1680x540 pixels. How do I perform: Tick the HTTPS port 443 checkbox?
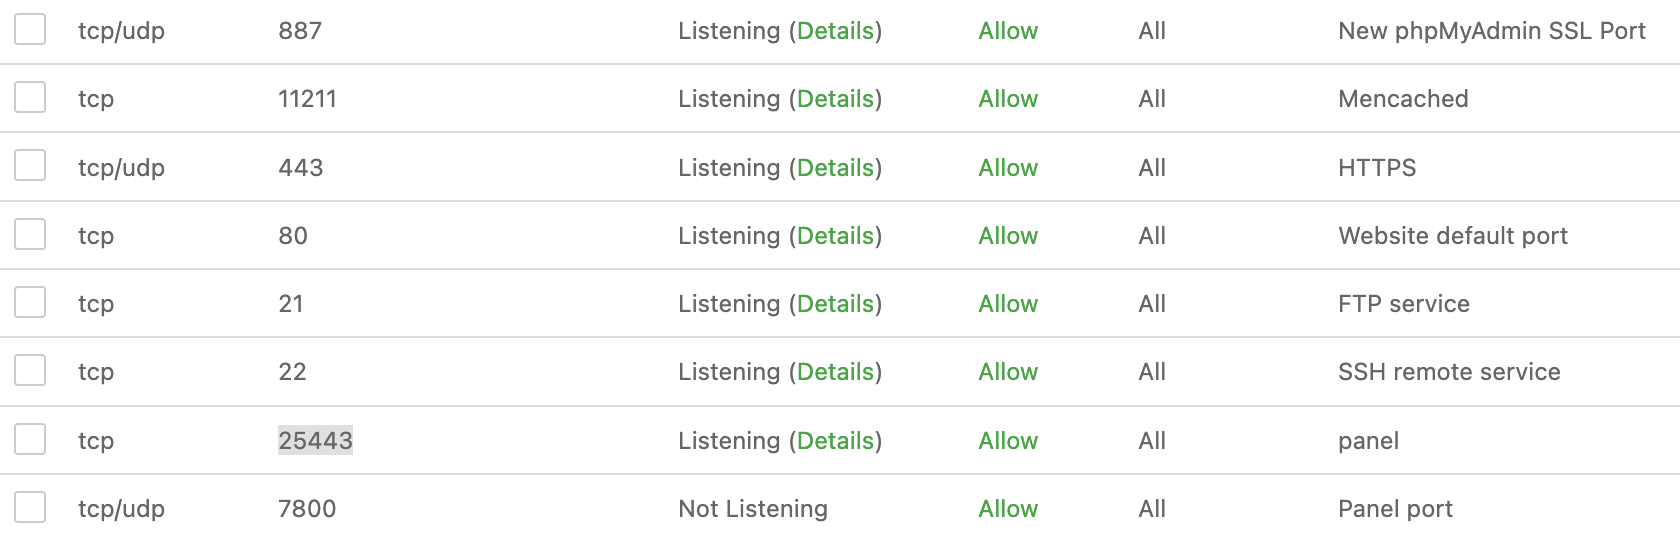coord(30,166)
